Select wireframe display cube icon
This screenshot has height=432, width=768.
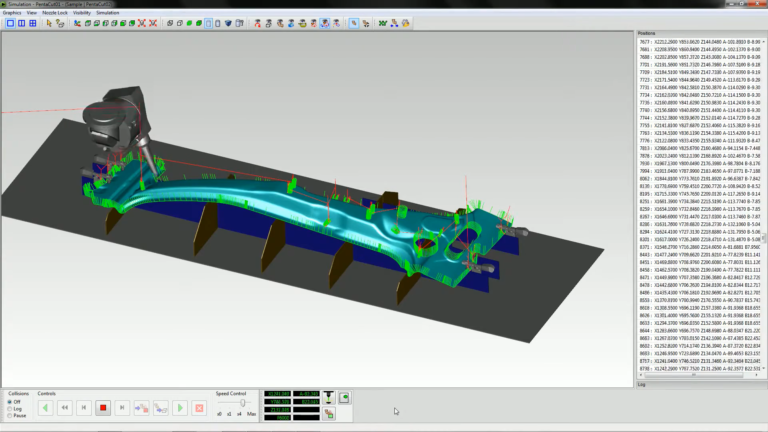tap(170, 23)
